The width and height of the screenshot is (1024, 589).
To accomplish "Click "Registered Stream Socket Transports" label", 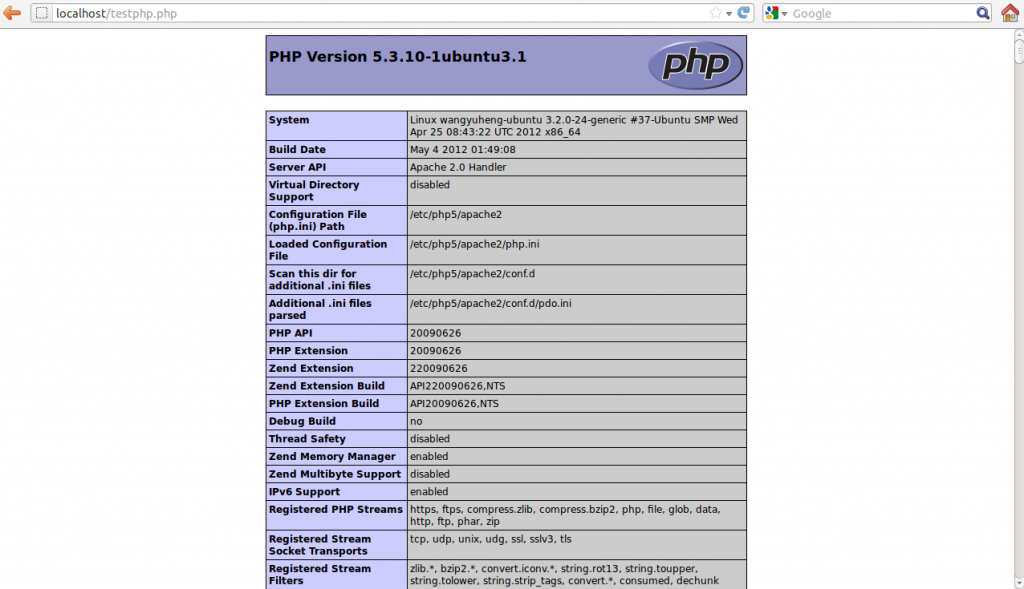I will click(x=320, y=545).
